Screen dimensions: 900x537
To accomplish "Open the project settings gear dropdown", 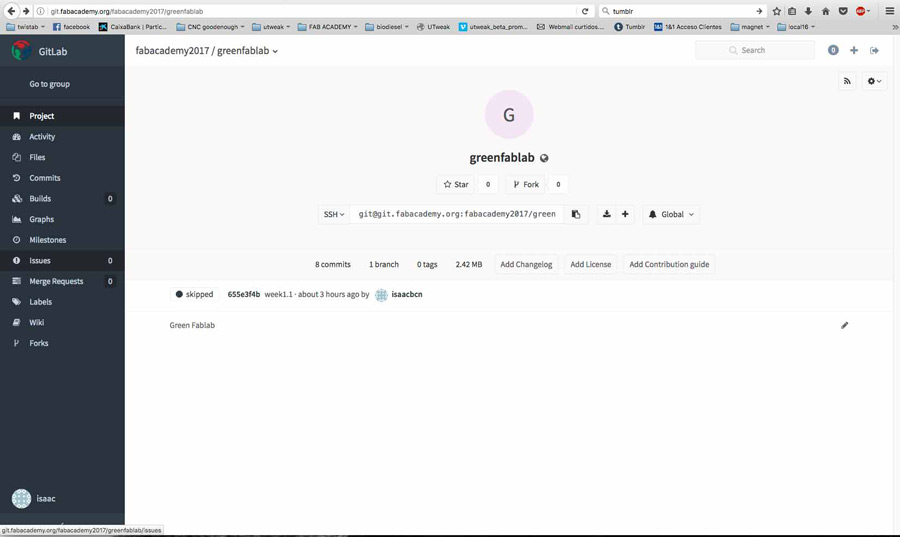I will [874, 81].
